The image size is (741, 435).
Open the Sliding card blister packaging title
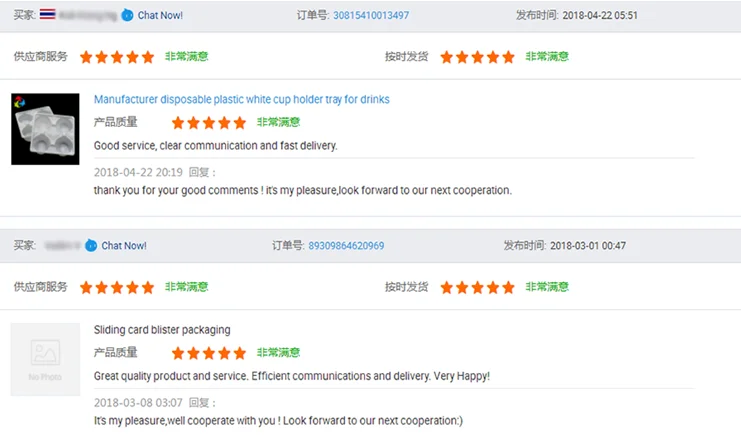click(x=162, y=329)
